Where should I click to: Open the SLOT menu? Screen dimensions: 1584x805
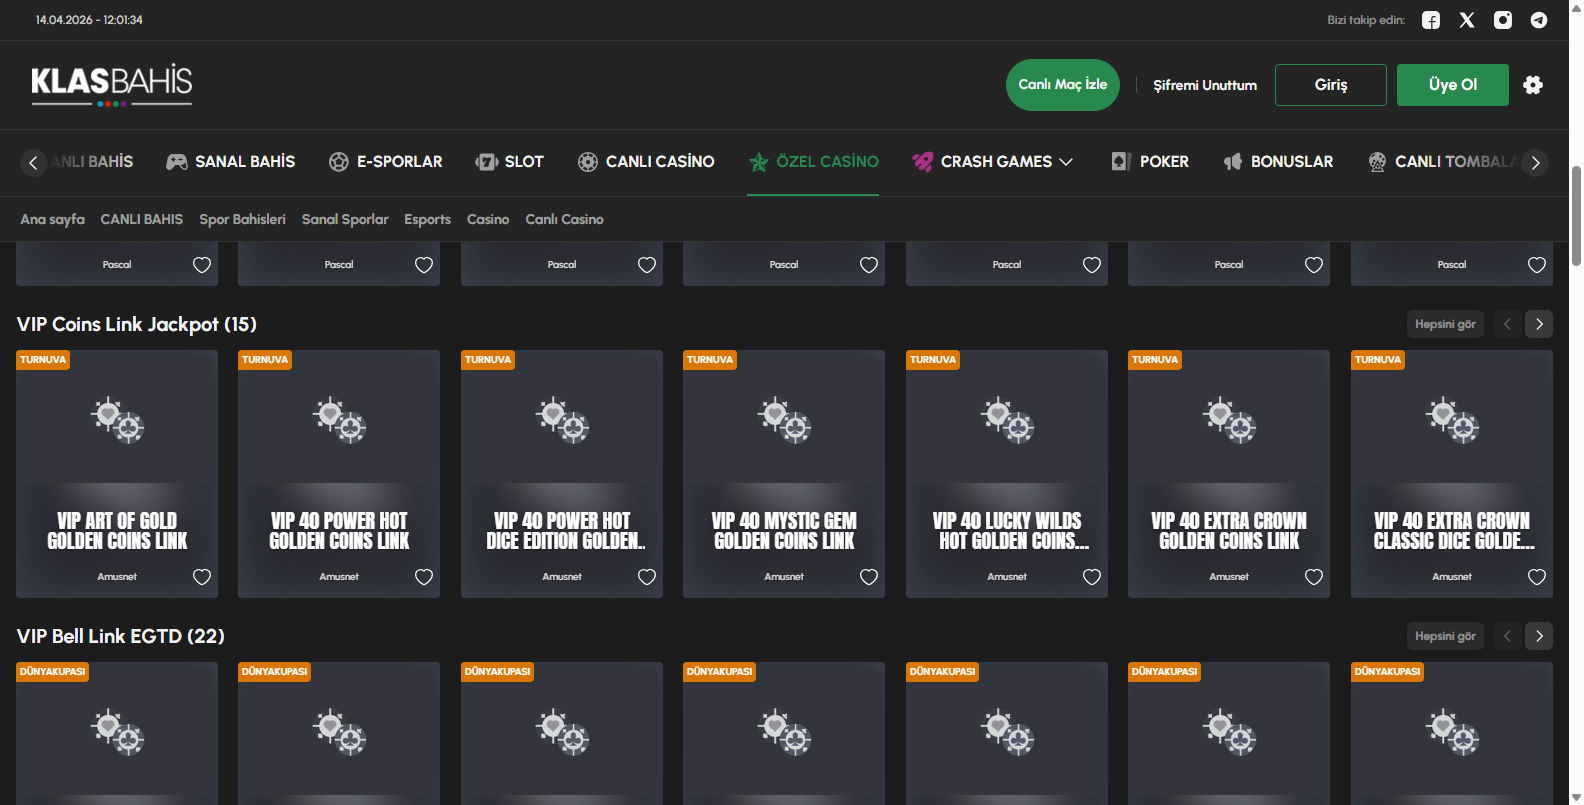point(510,162)
